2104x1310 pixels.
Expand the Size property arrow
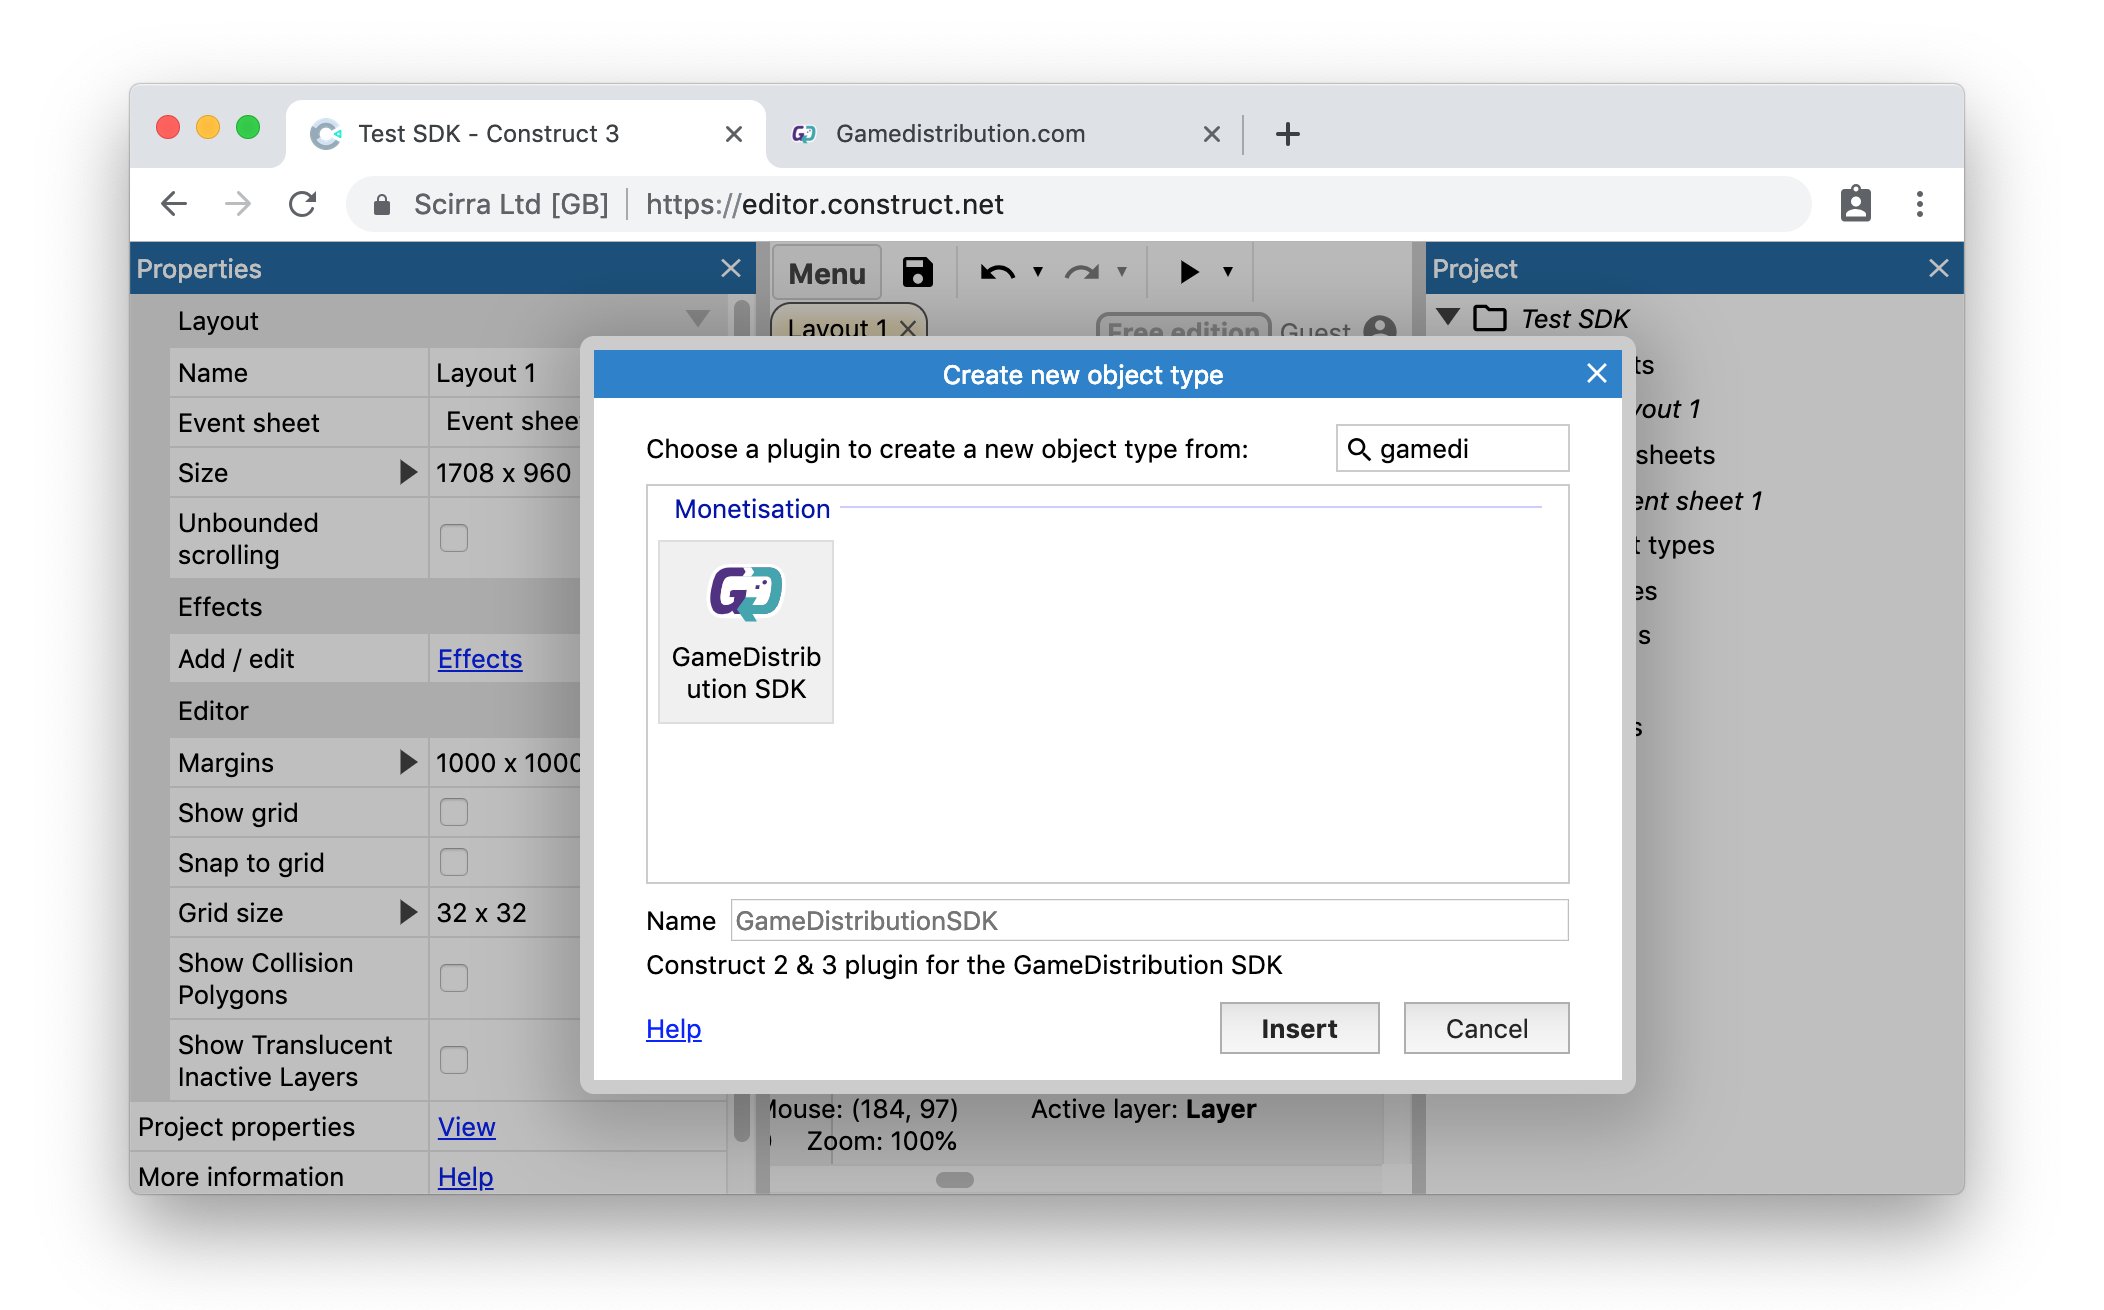tap(407, 472)
